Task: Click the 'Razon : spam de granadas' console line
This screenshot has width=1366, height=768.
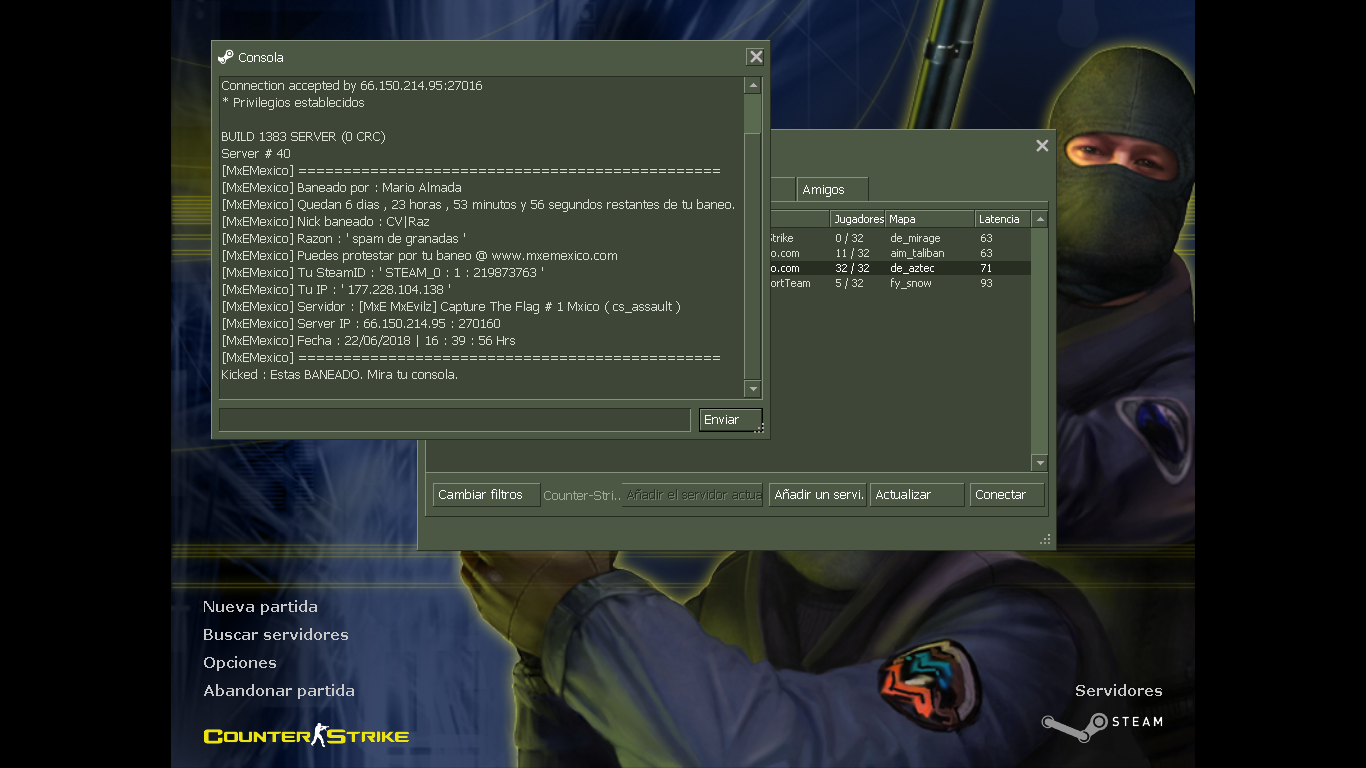Action: coord(343,239)
